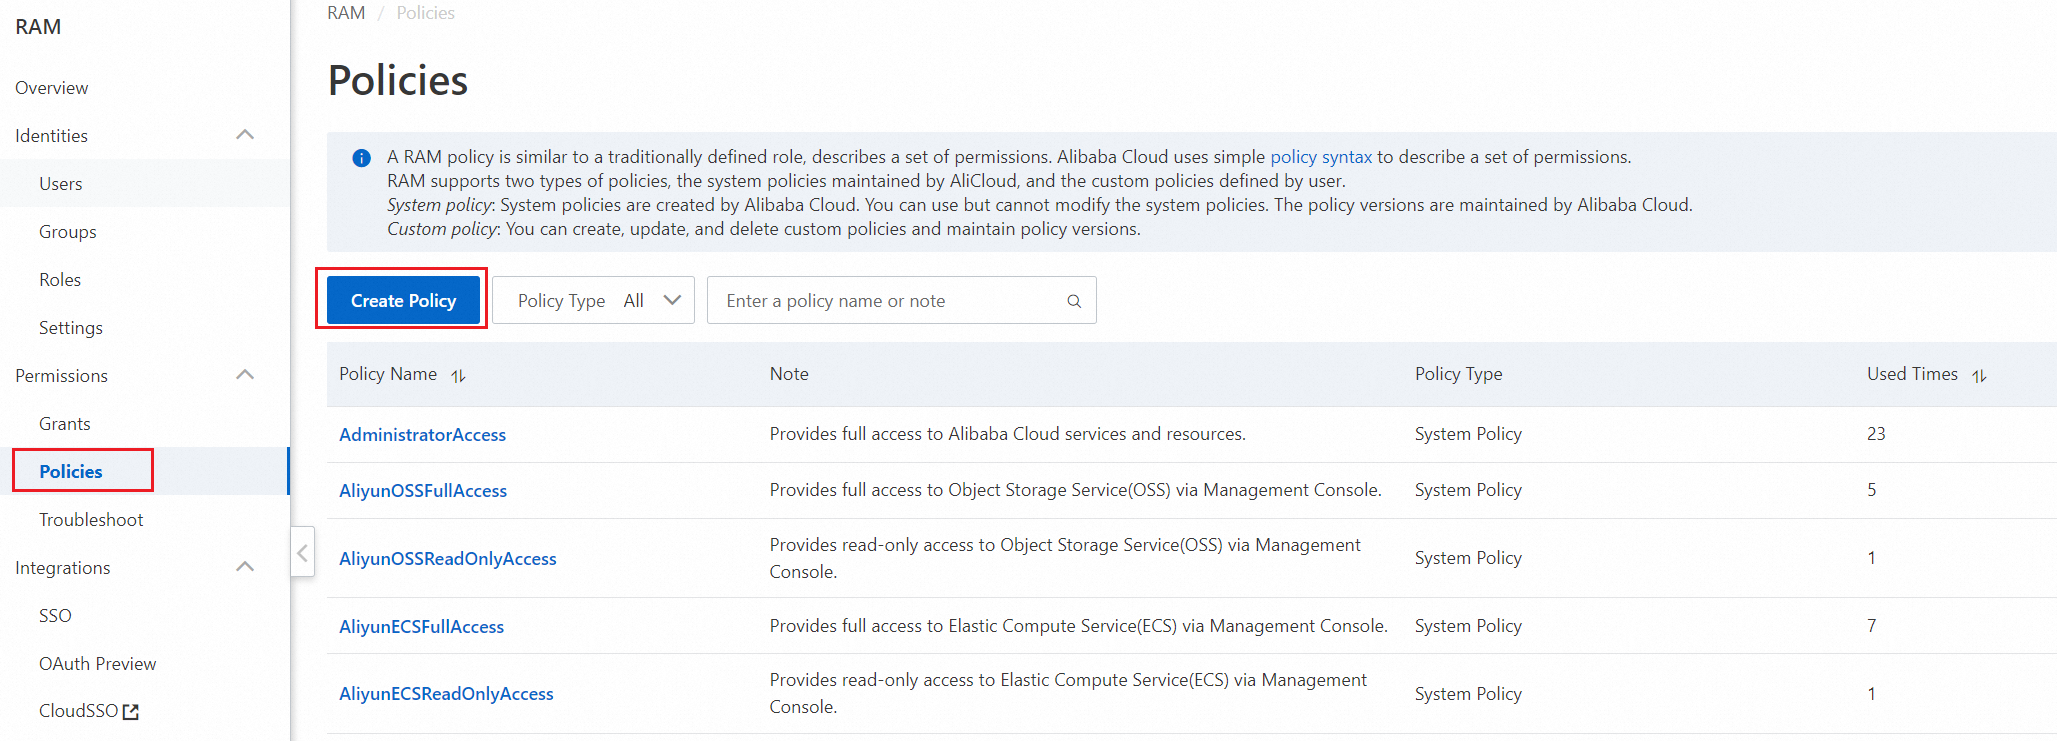This screenshot has width=2057, height=741.
Task: Collapse the Identities section
Action: point(245,135)
